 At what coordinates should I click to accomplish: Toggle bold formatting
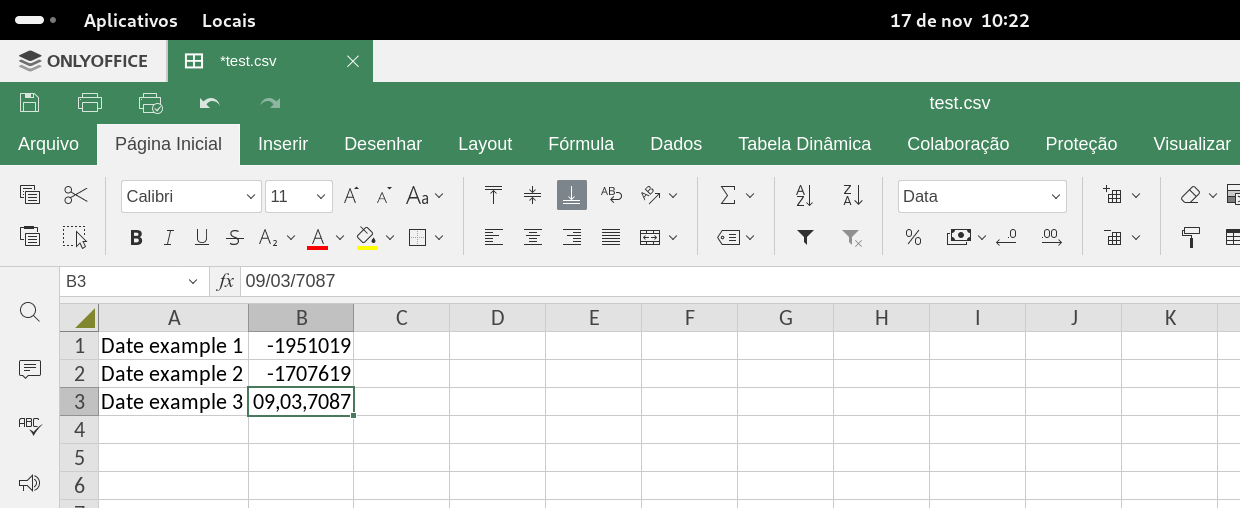pyautogui.click(x=136, y=238)
